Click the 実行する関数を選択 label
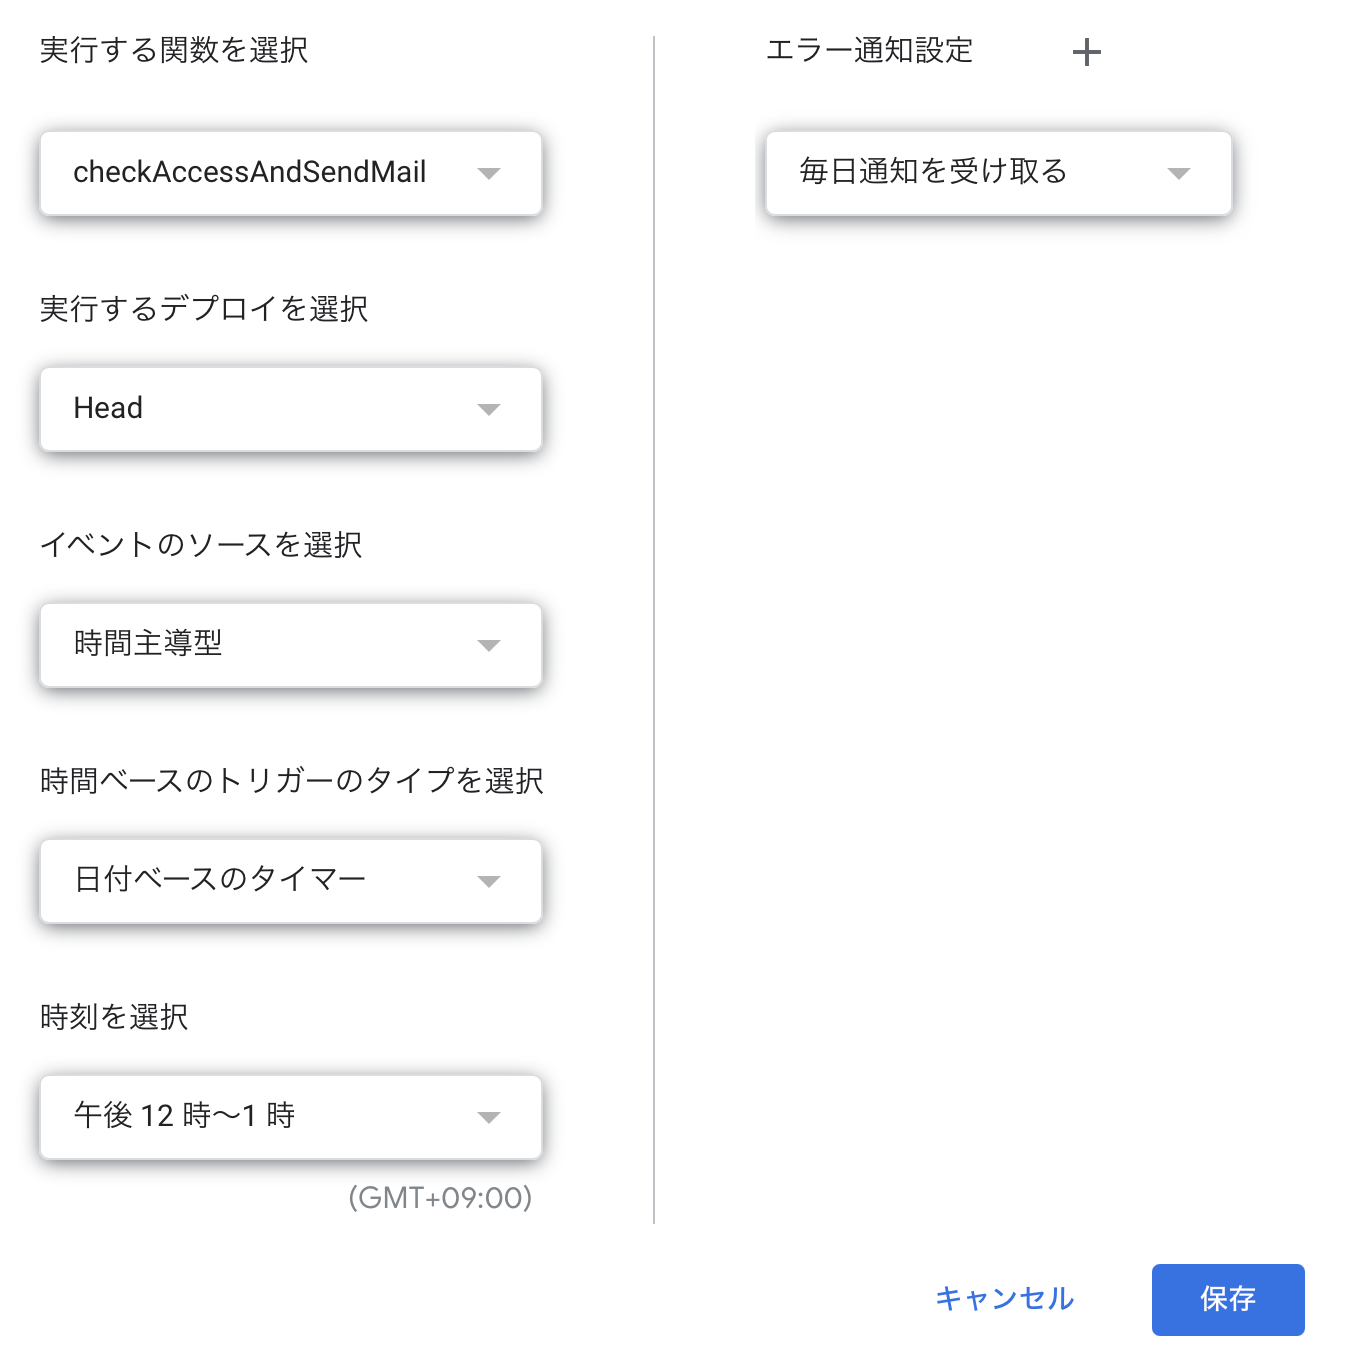1348x1364 pixels. click(174, 50)
